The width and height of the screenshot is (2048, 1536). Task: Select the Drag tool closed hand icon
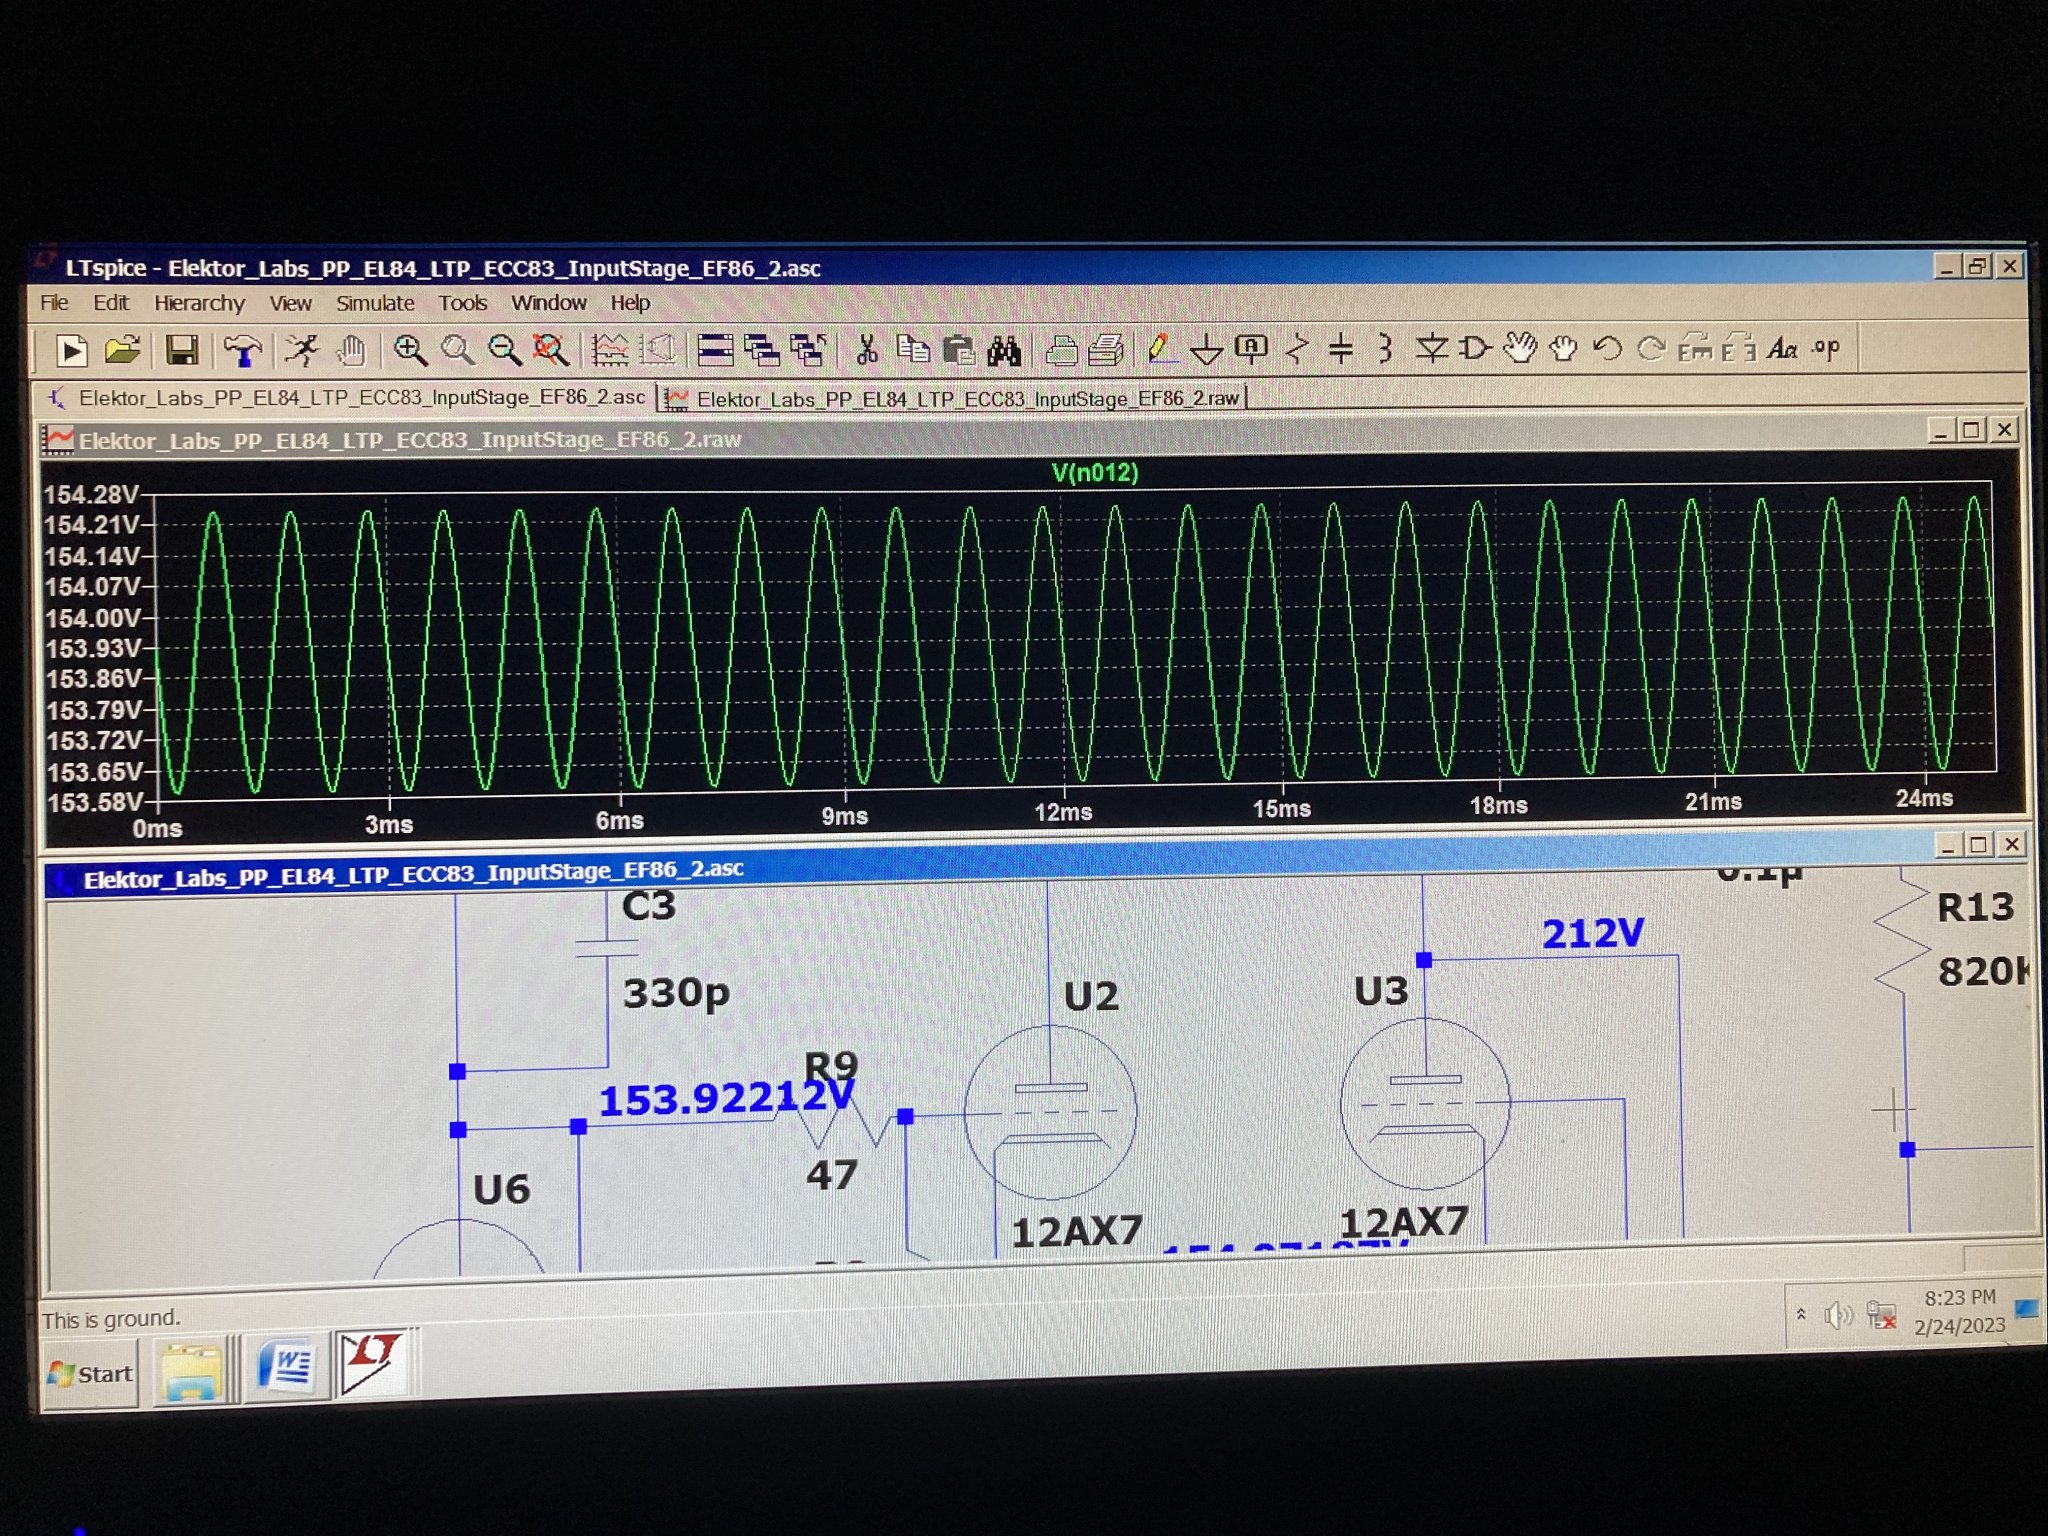(1563, 348)
